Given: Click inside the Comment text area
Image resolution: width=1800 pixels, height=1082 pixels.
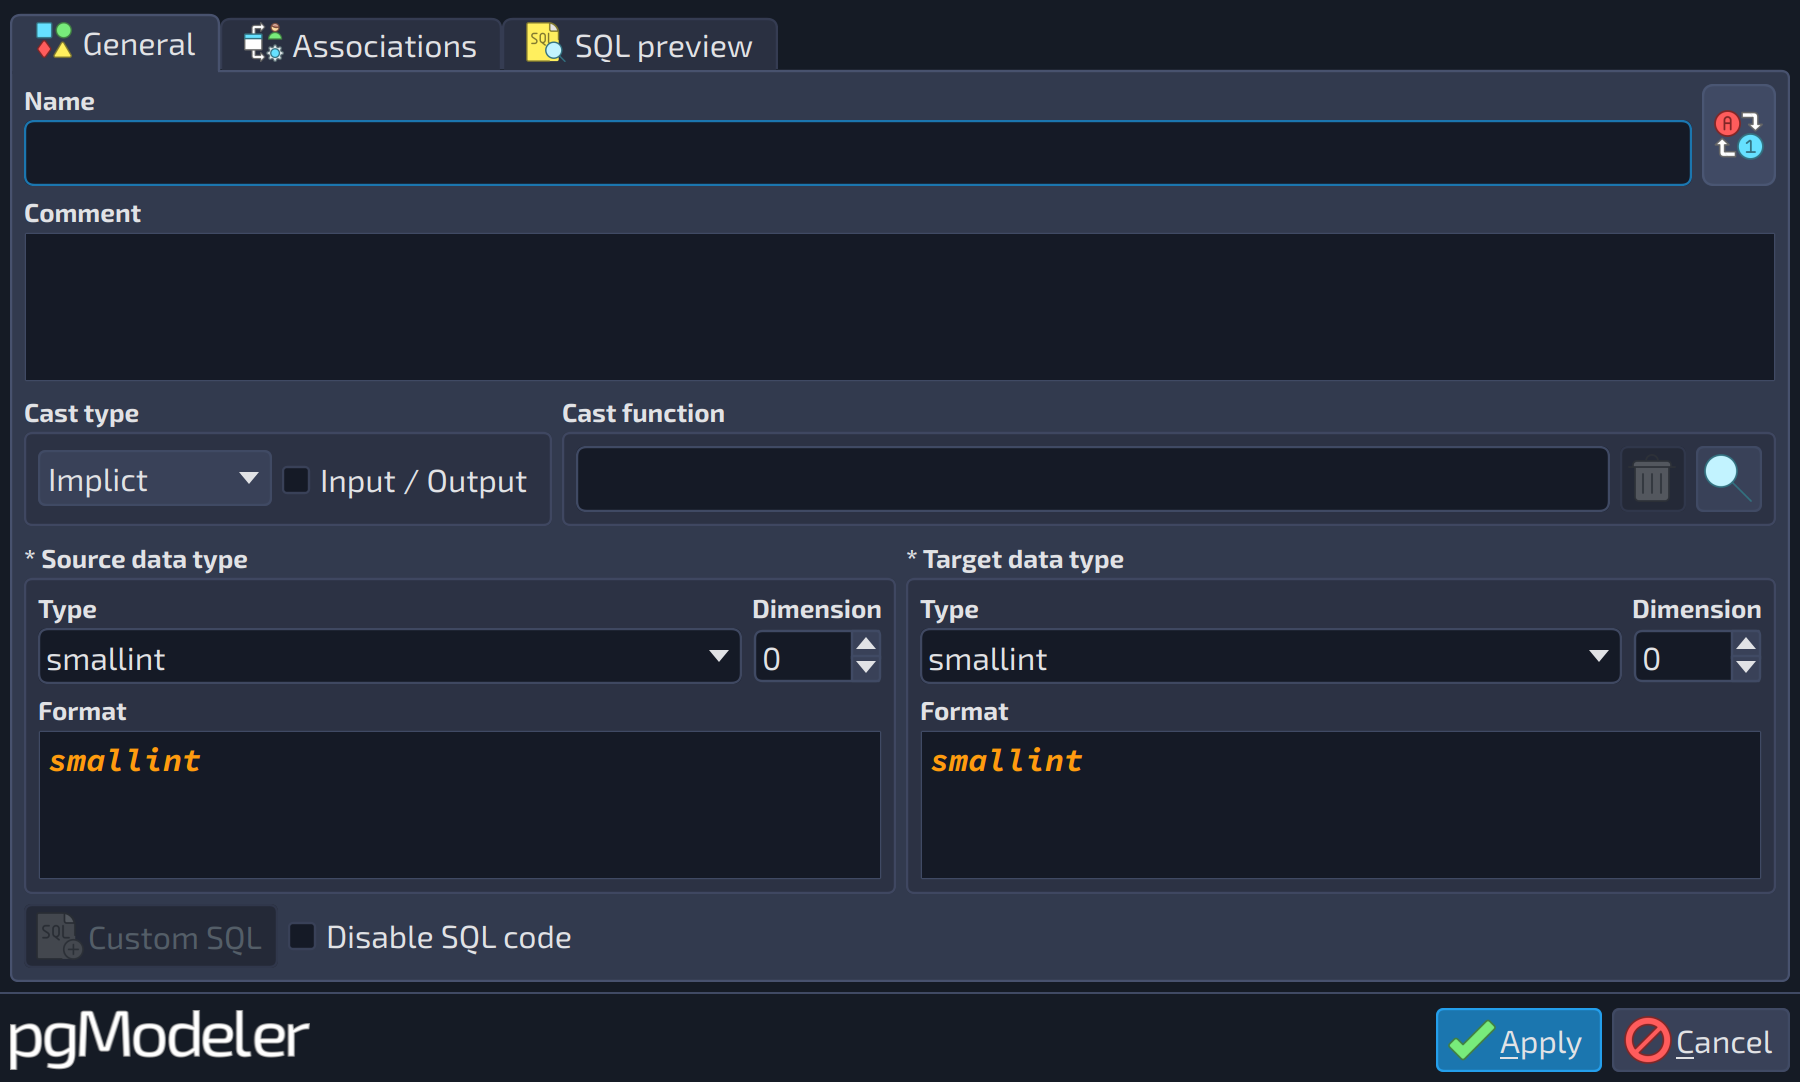Looking at the screenshot, I should click(x=899, y=306).
